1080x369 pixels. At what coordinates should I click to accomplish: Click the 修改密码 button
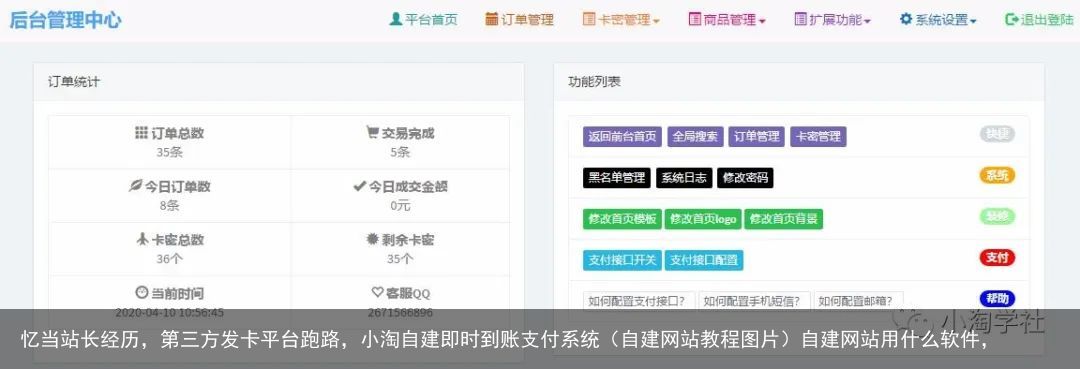[x=745, y=178]
